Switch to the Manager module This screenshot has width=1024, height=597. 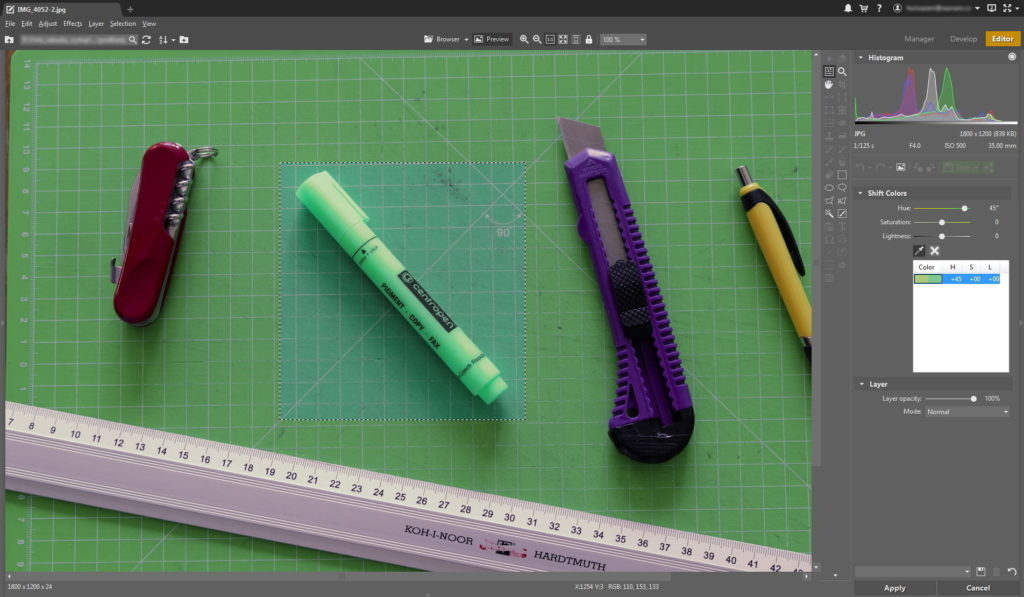tap(919, 39)
